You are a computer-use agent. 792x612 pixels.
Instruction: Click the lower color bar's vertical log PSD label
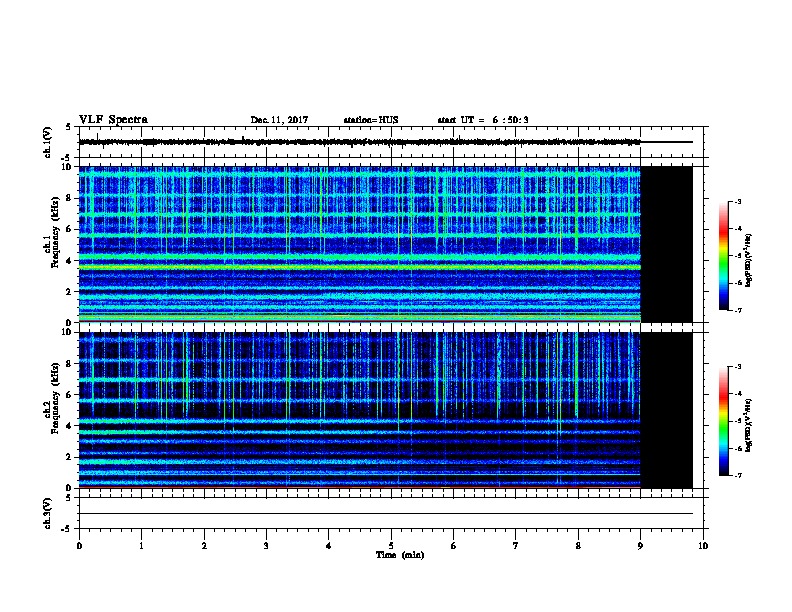(749, 426)
